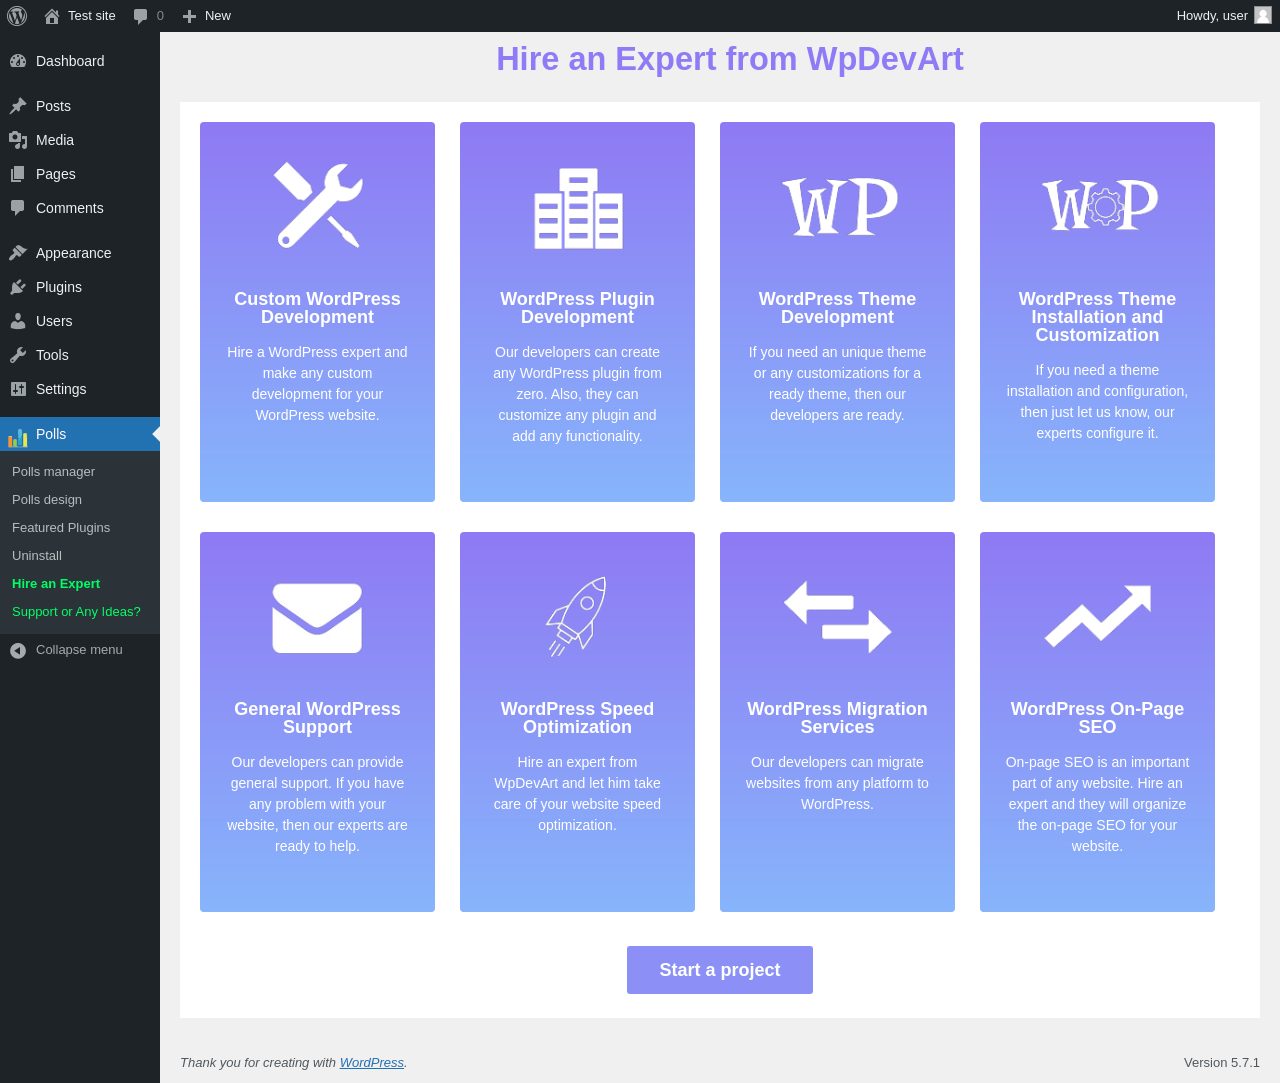The width and height of the screenshot is (1280, 1083).
Task: Click the Hire an Expert from WpDevArt title
Action: pyautogui.click(x=730, y=59)
